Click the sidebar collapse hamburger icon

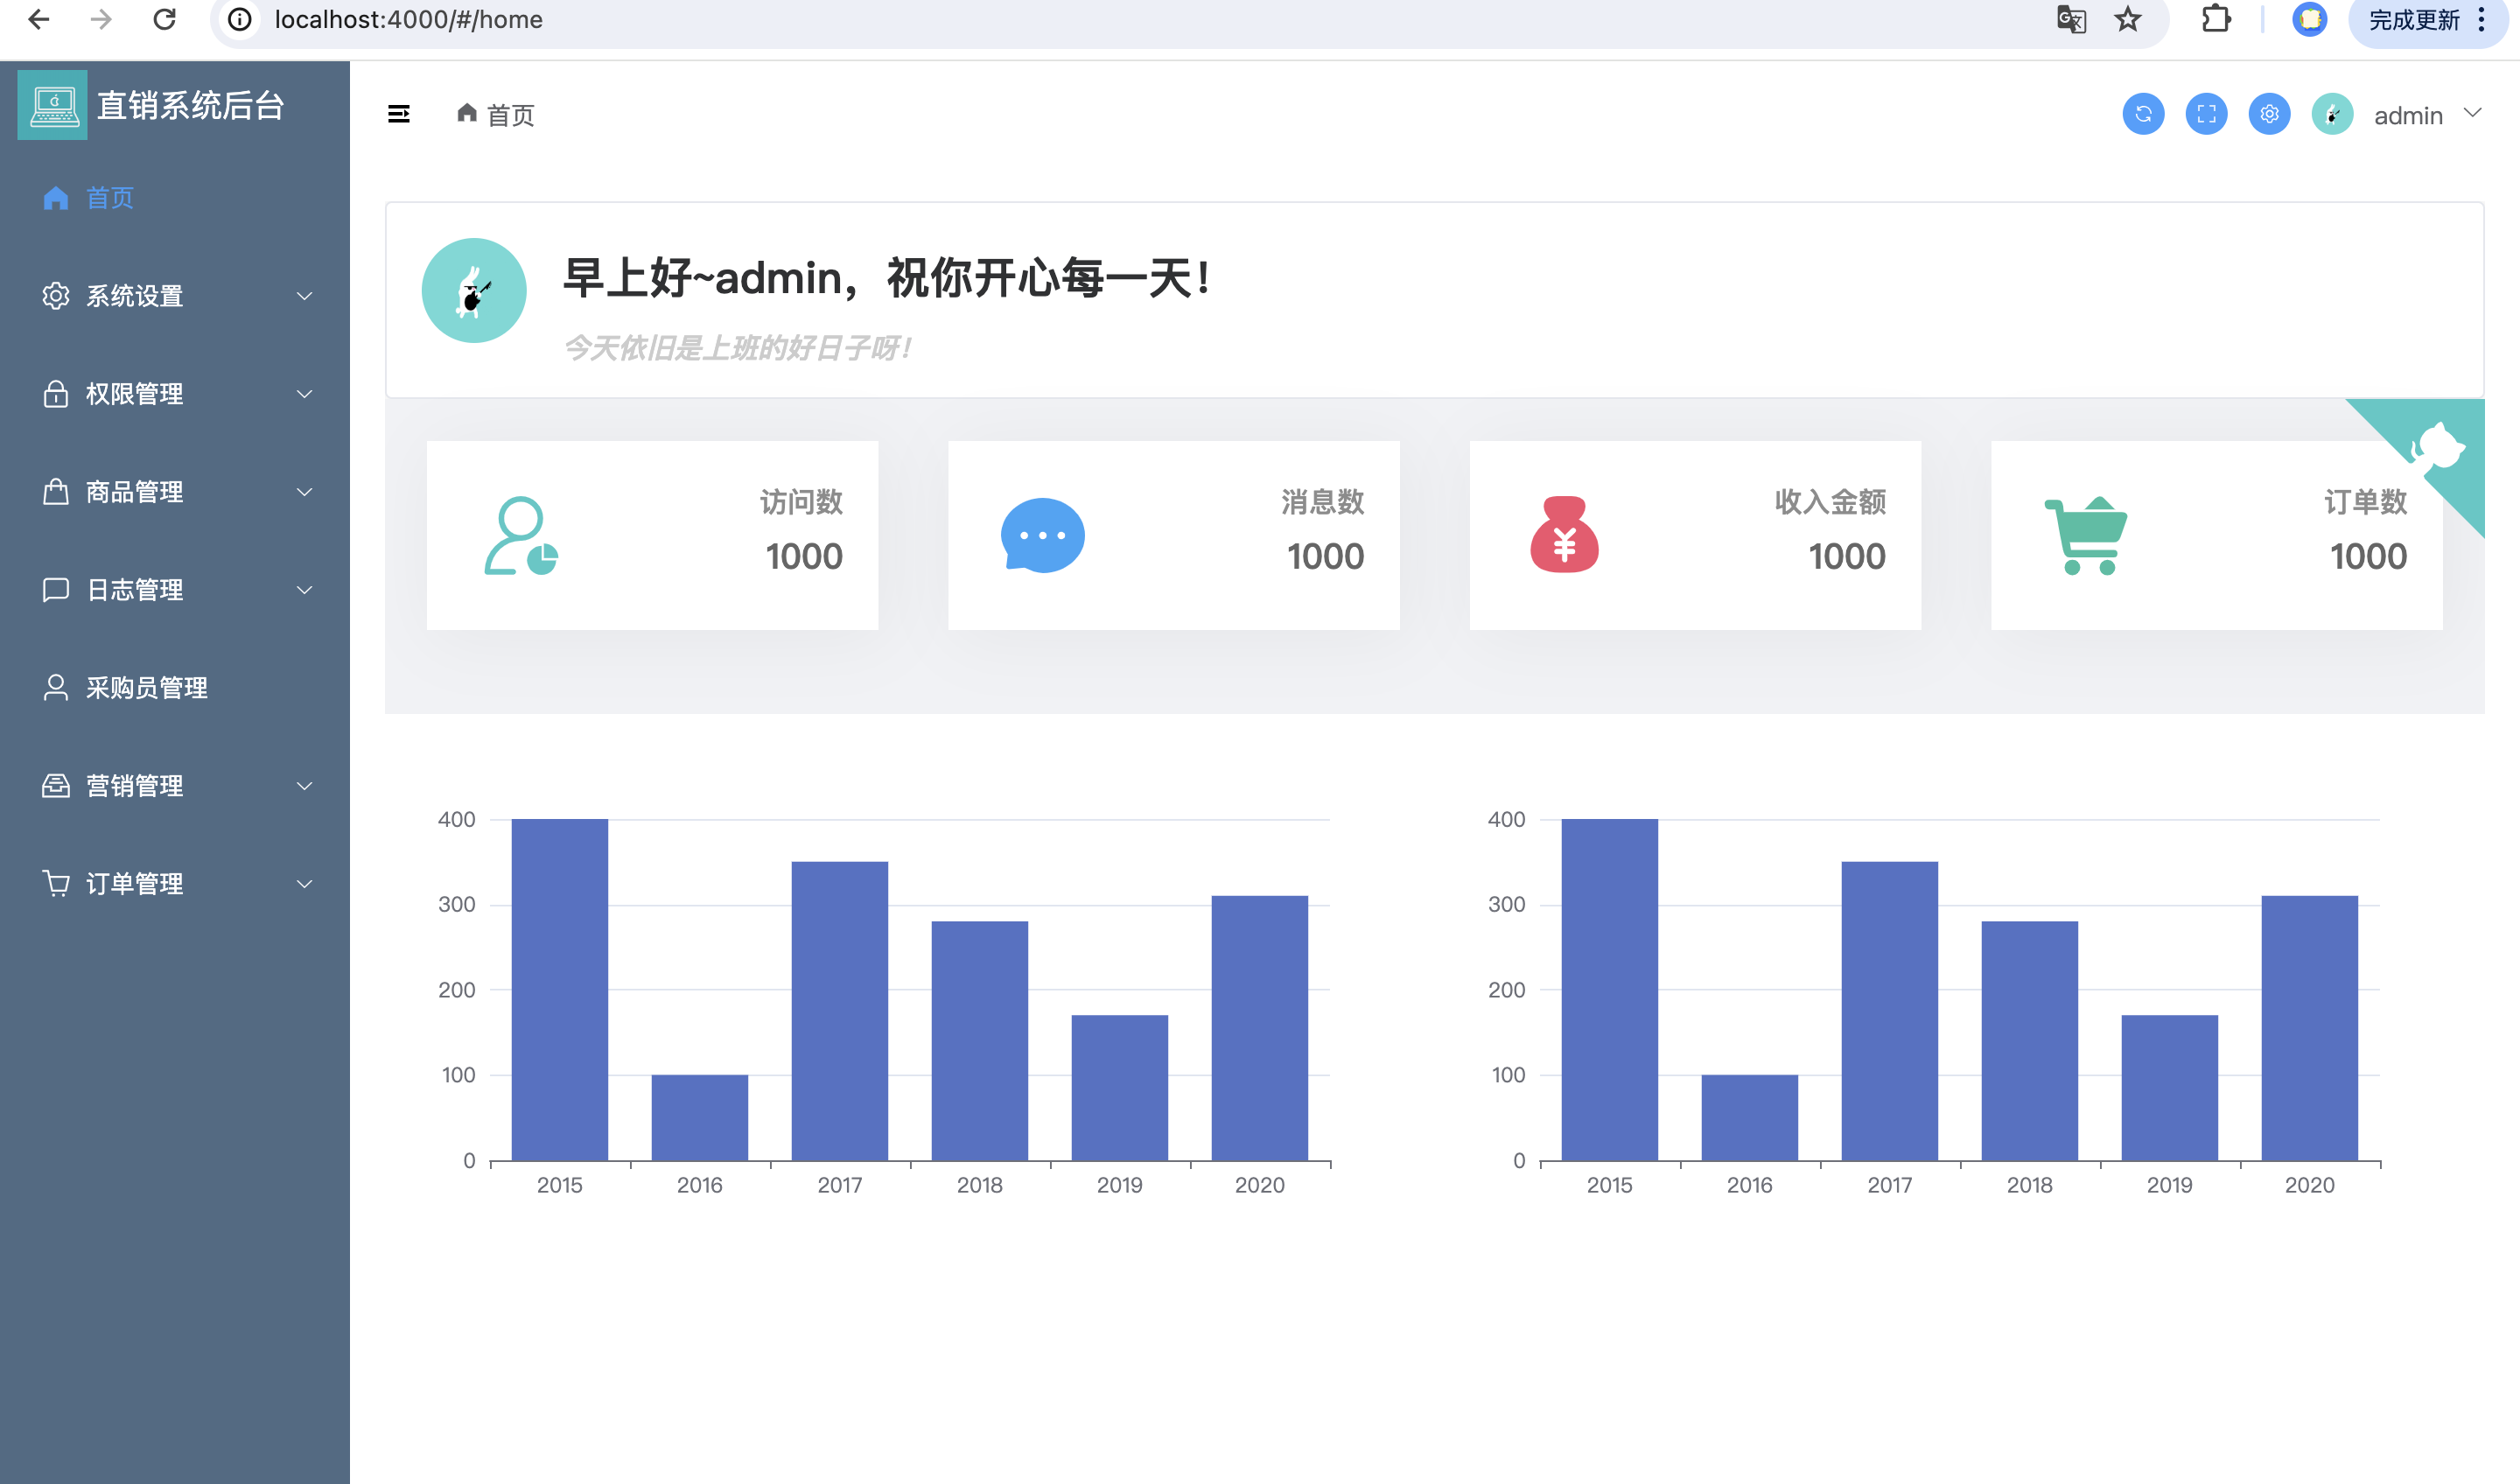click(399, 114)
